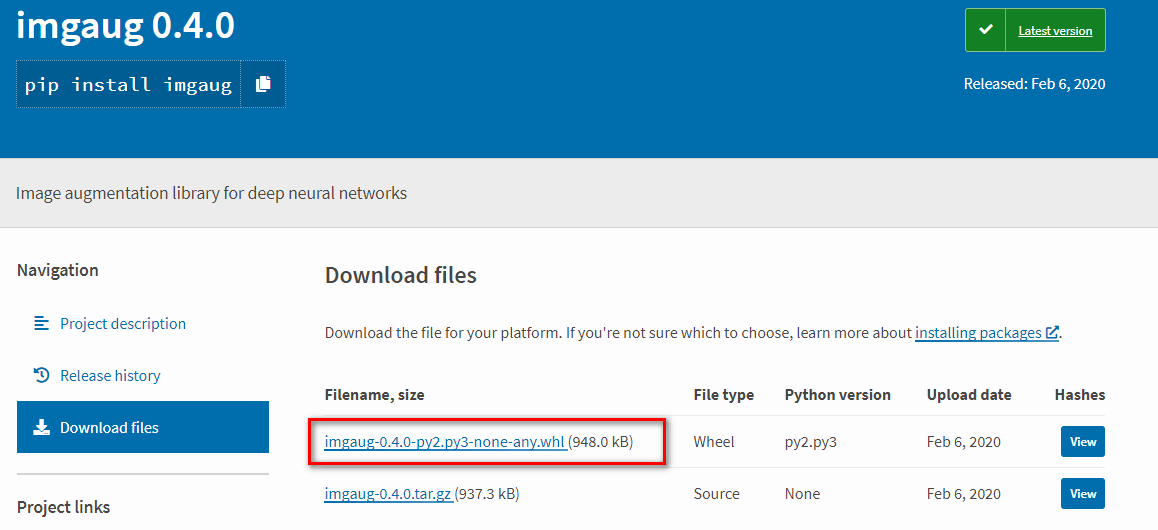Download imgaug-0.4.0.tar.gz source file
Viewport: 1158px width, 530px height.
pos(388,494)
